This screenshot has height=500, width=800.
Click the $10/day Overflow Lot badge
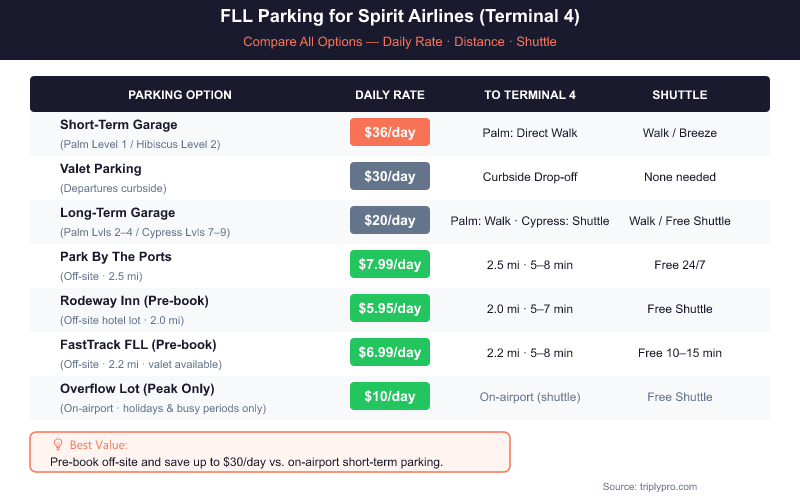coord(390,397)
